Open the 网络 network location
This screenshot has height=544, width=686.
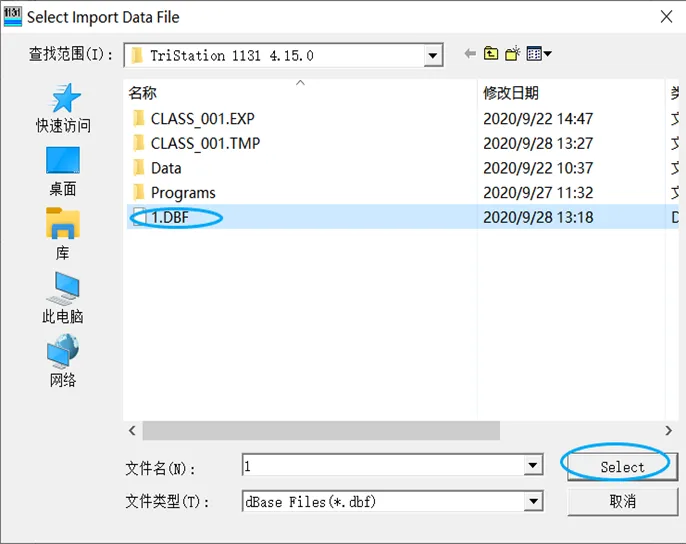click(x=63, y=361)
